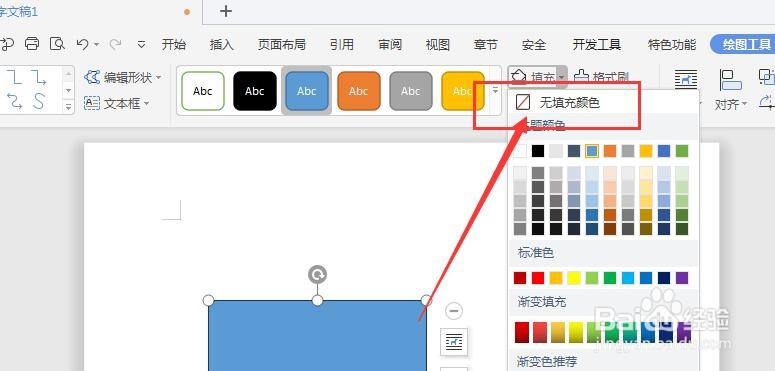Click the rotation handle above the rectangle

pyautogui.click(x=317, y=274)
